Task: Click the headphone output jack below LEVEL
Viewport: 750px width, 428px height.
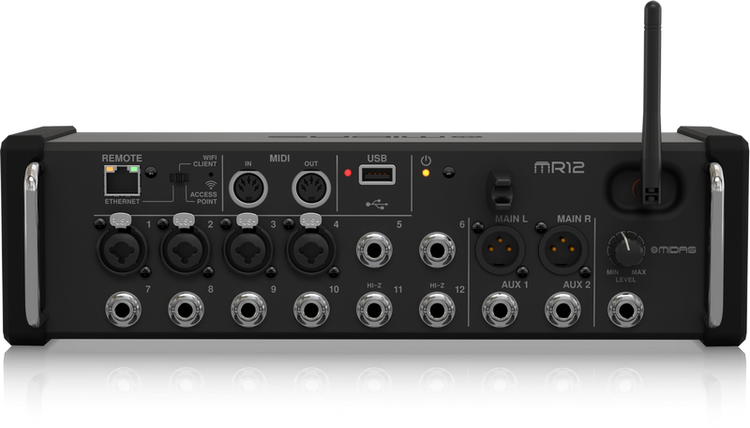Action: coord(625,309)
